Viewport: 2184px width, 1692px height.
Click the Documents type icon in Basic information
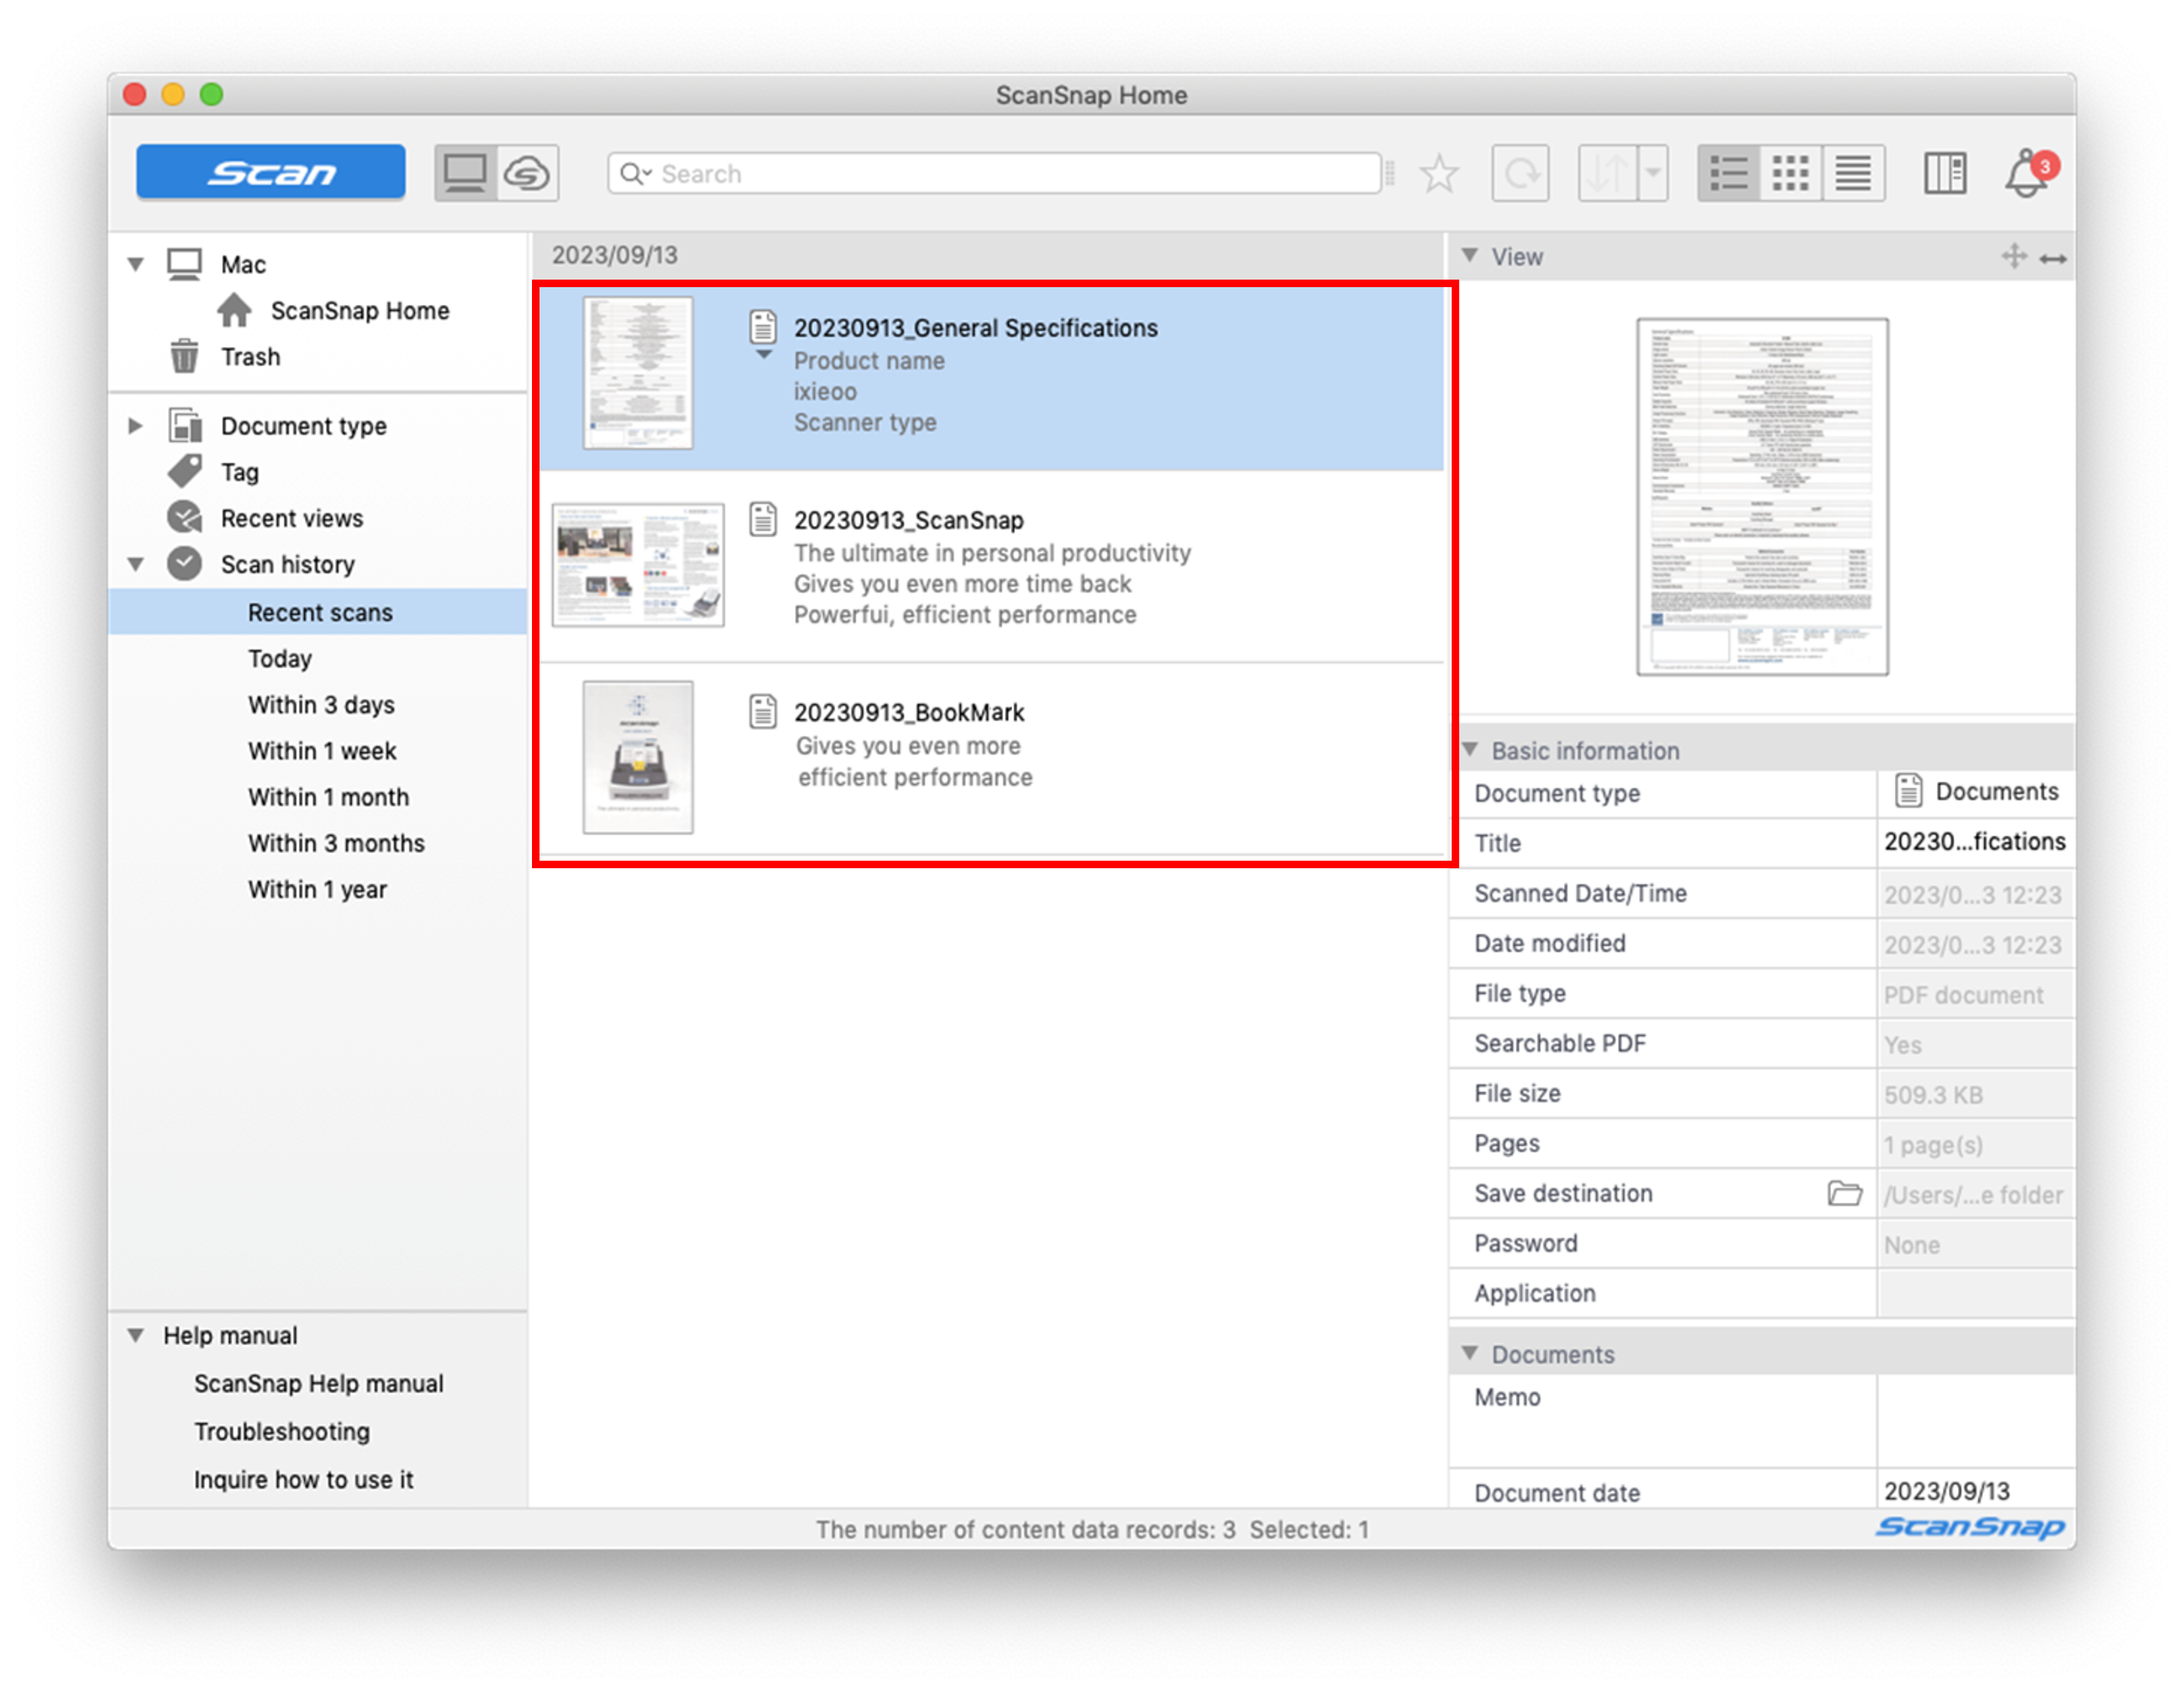pyautogui.click(x=1908, y=791)
